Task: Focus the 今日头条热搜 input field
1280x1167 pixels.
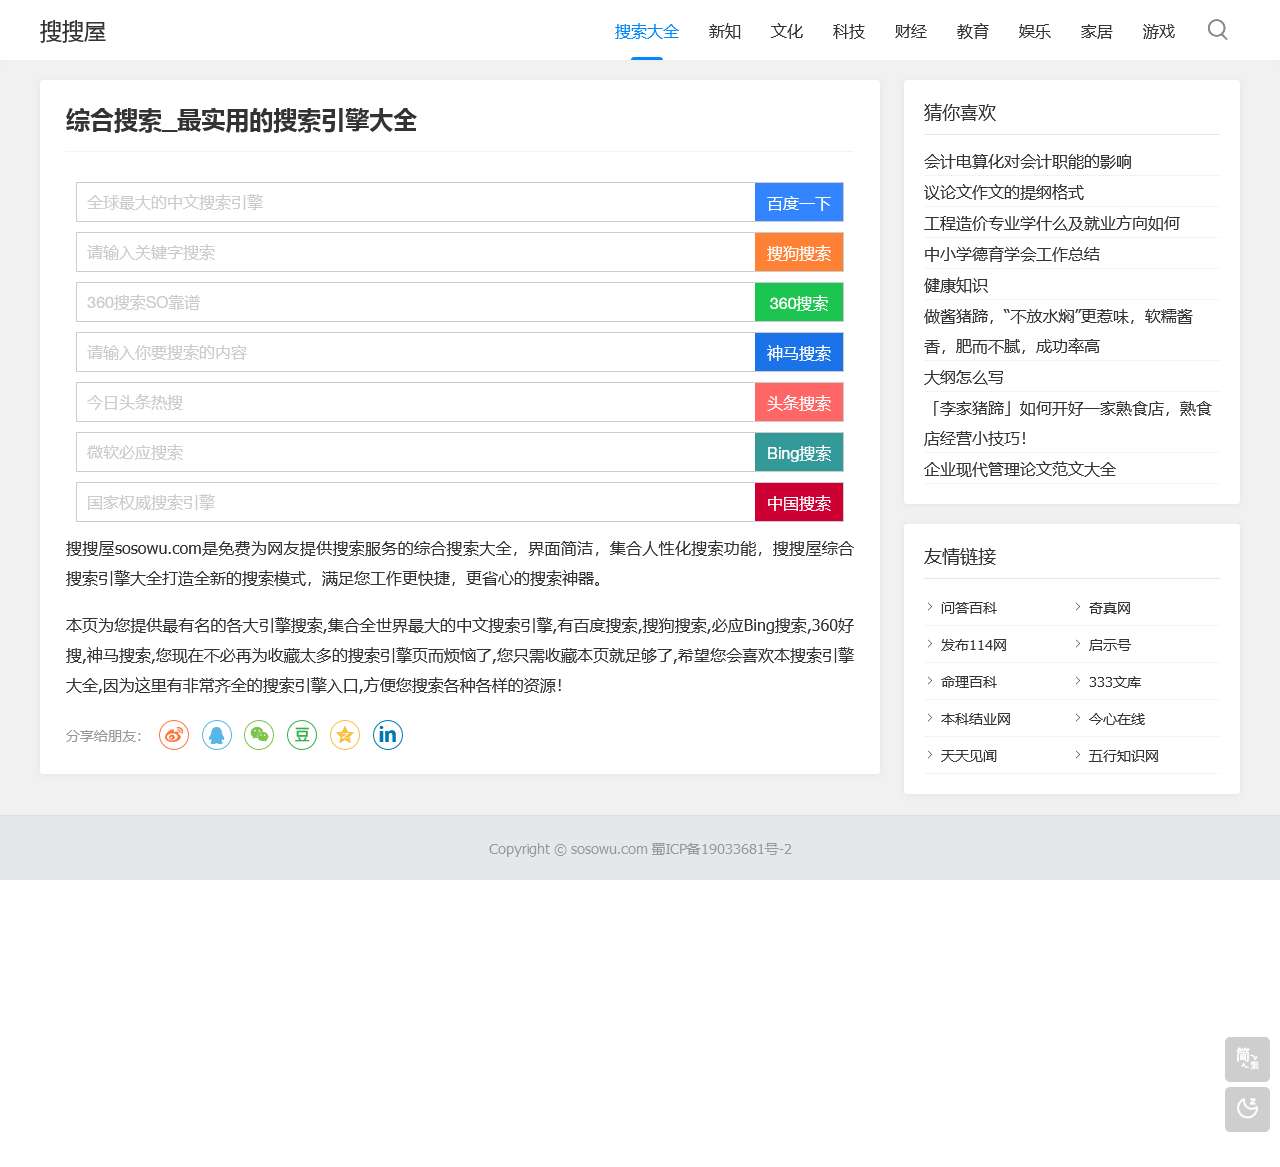Action: [415, 402]
